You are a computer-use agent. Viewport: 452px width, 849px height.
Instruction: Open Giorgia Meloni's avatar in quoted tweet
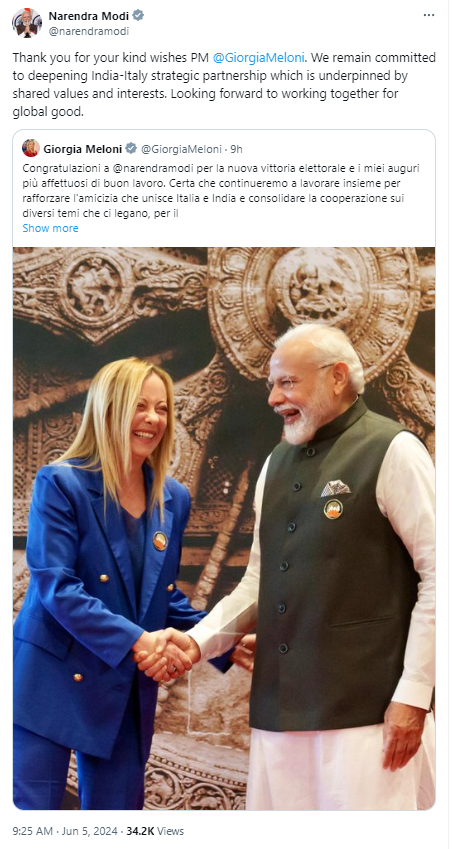tap(31, 148)
